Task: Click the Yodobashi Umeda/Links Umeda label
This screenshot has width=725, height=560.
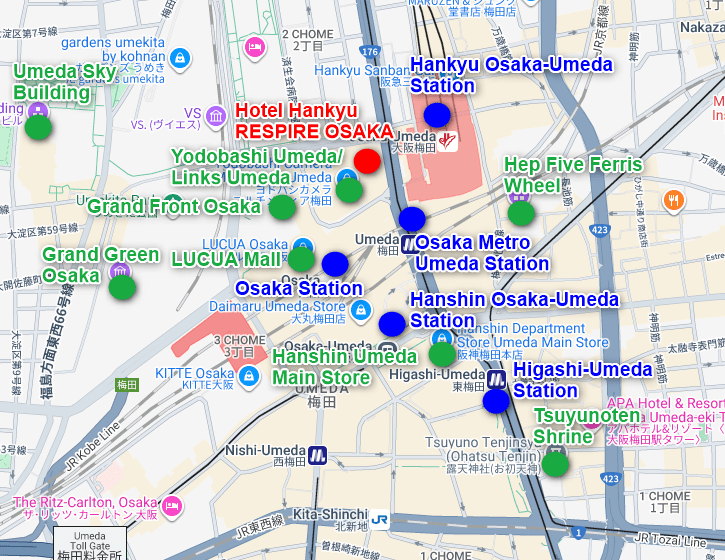Action: click(257, 167)
